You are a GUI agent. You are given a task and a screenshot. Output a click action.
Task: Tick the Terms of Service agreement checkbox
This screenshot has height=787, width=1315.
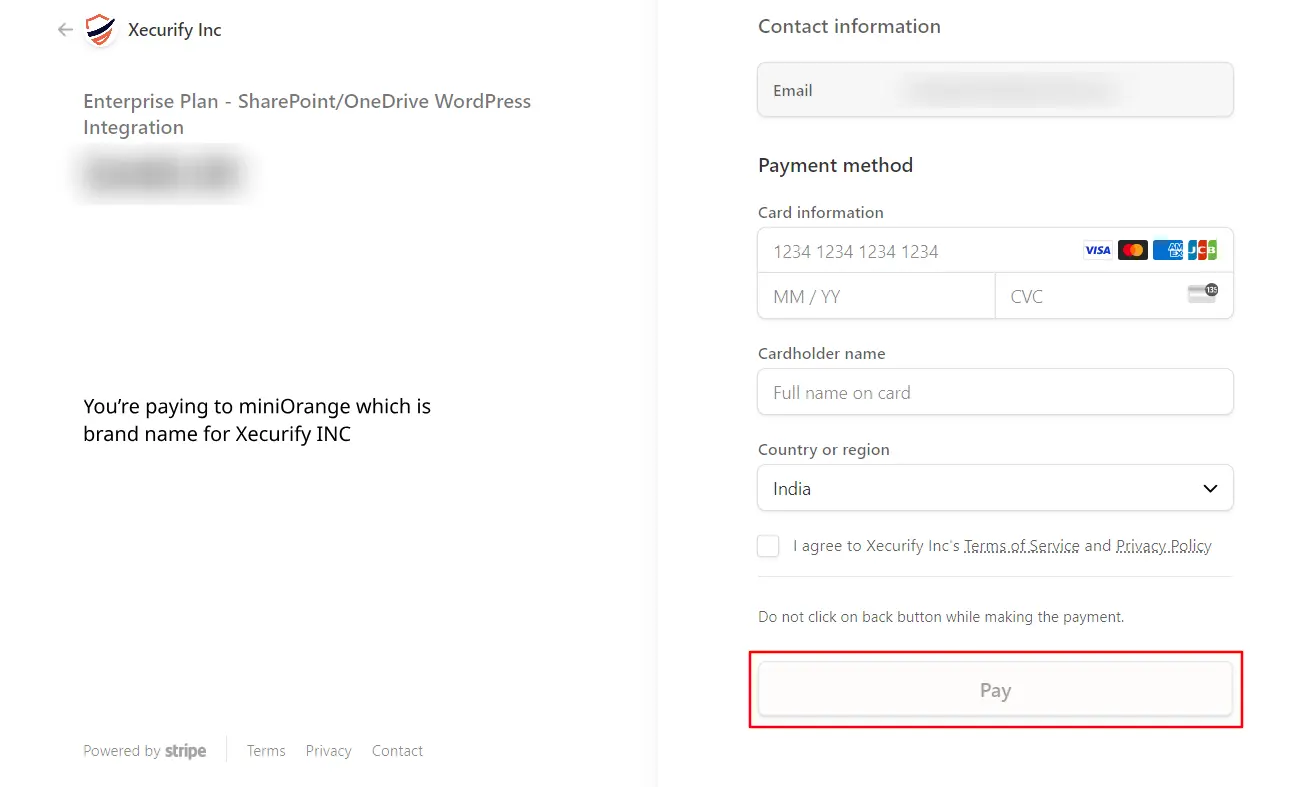(x=768, y=546)
